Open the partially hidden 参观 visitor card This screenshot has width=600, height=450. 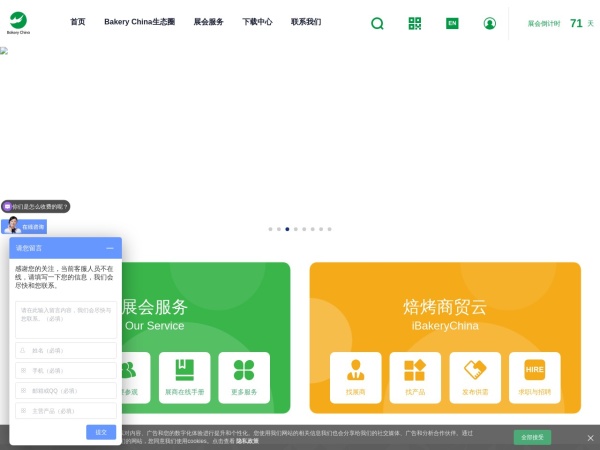tap(136, 378)
